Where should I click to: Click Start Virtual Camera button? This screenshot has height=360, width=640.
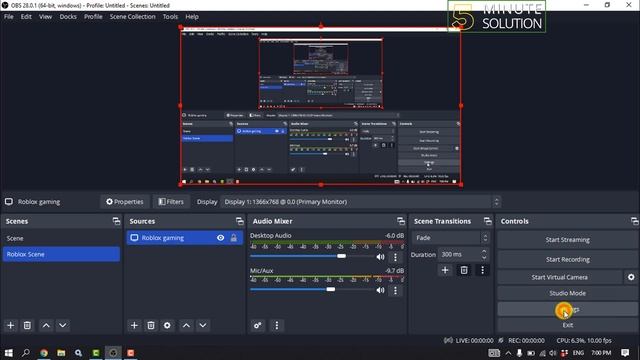(x=559, y=277)
